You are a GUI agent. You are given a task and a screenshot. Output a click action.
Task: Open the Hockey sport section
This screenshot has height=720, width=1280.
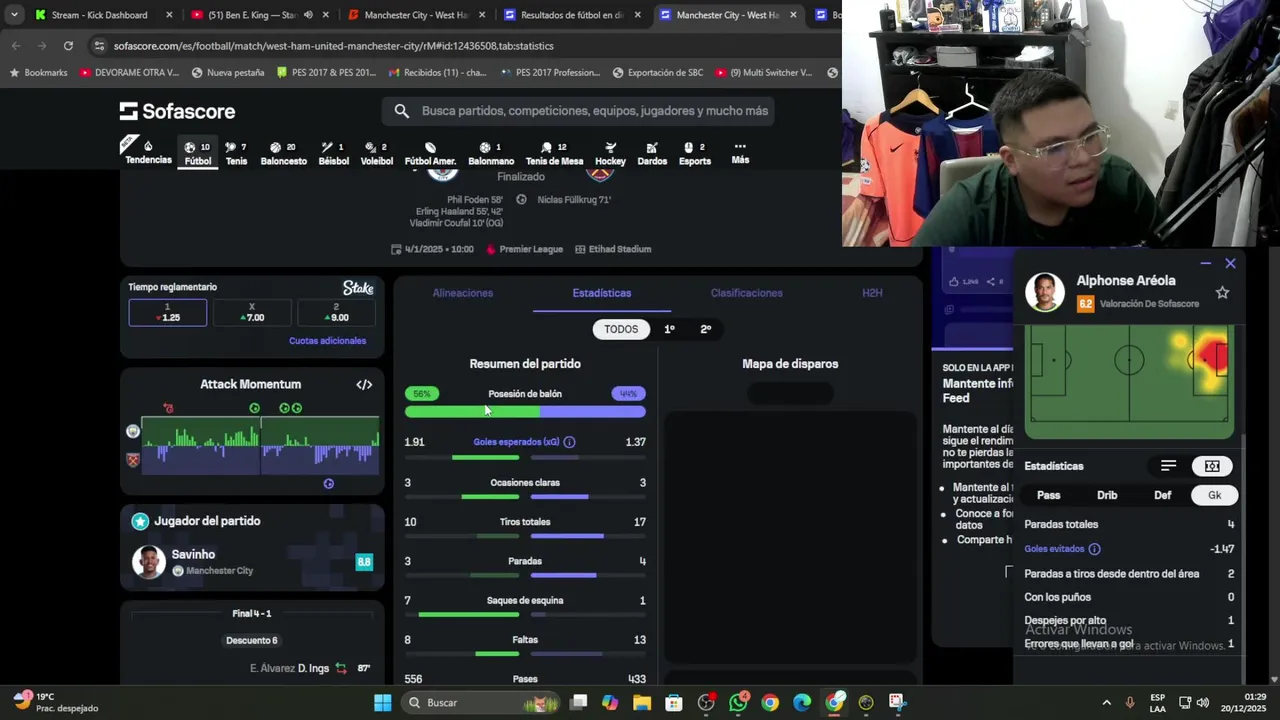[x=610, y=152]
